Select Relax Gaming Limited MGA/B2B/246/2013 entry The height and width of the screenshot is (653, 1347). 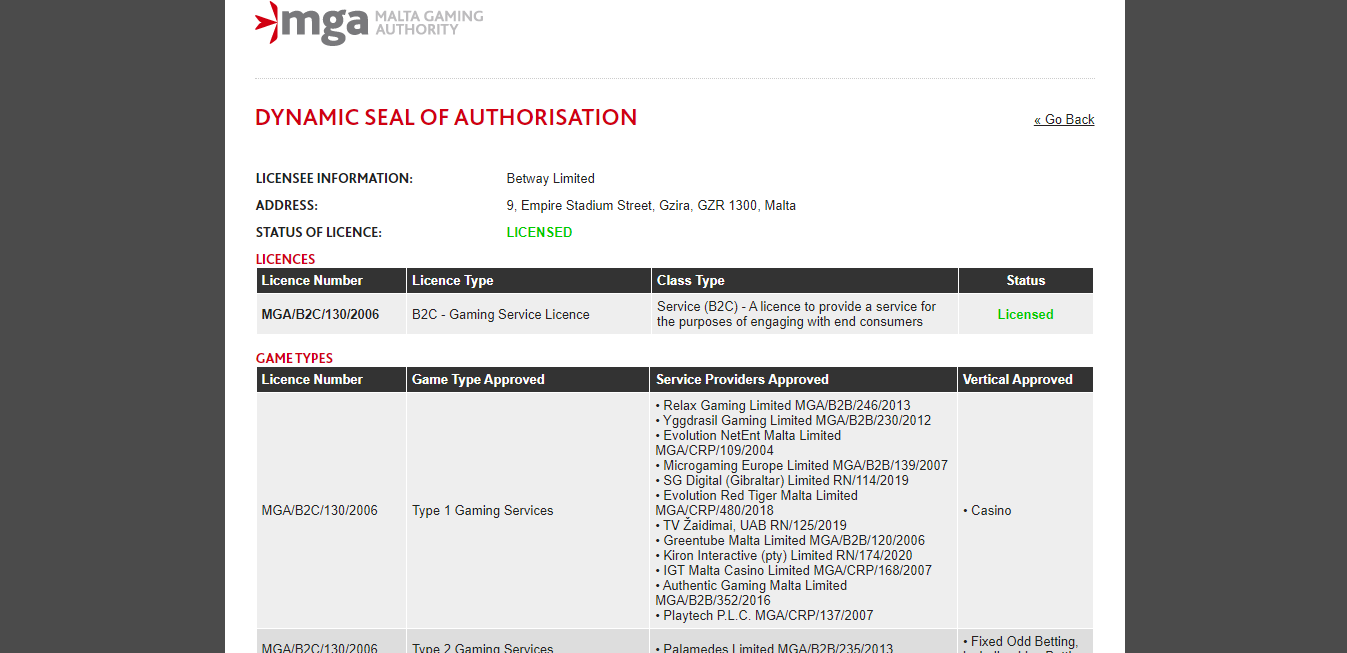point(783,406)
